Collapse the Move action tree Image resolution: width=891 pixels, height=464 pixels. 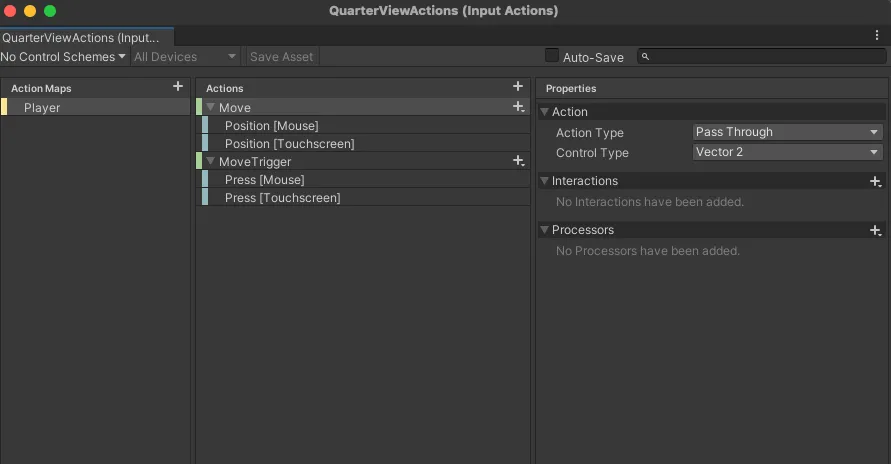tap(211, 107)
